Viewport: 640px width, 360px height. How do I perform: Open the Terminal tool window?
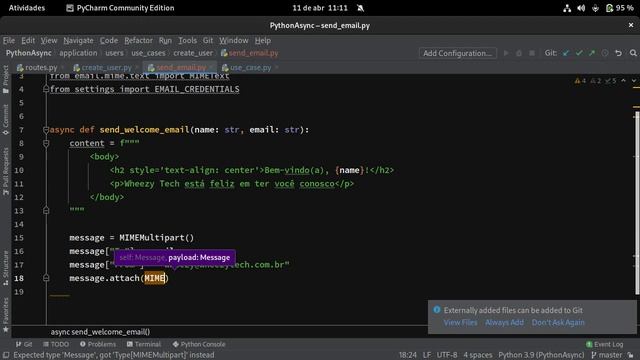coord(144,344)
